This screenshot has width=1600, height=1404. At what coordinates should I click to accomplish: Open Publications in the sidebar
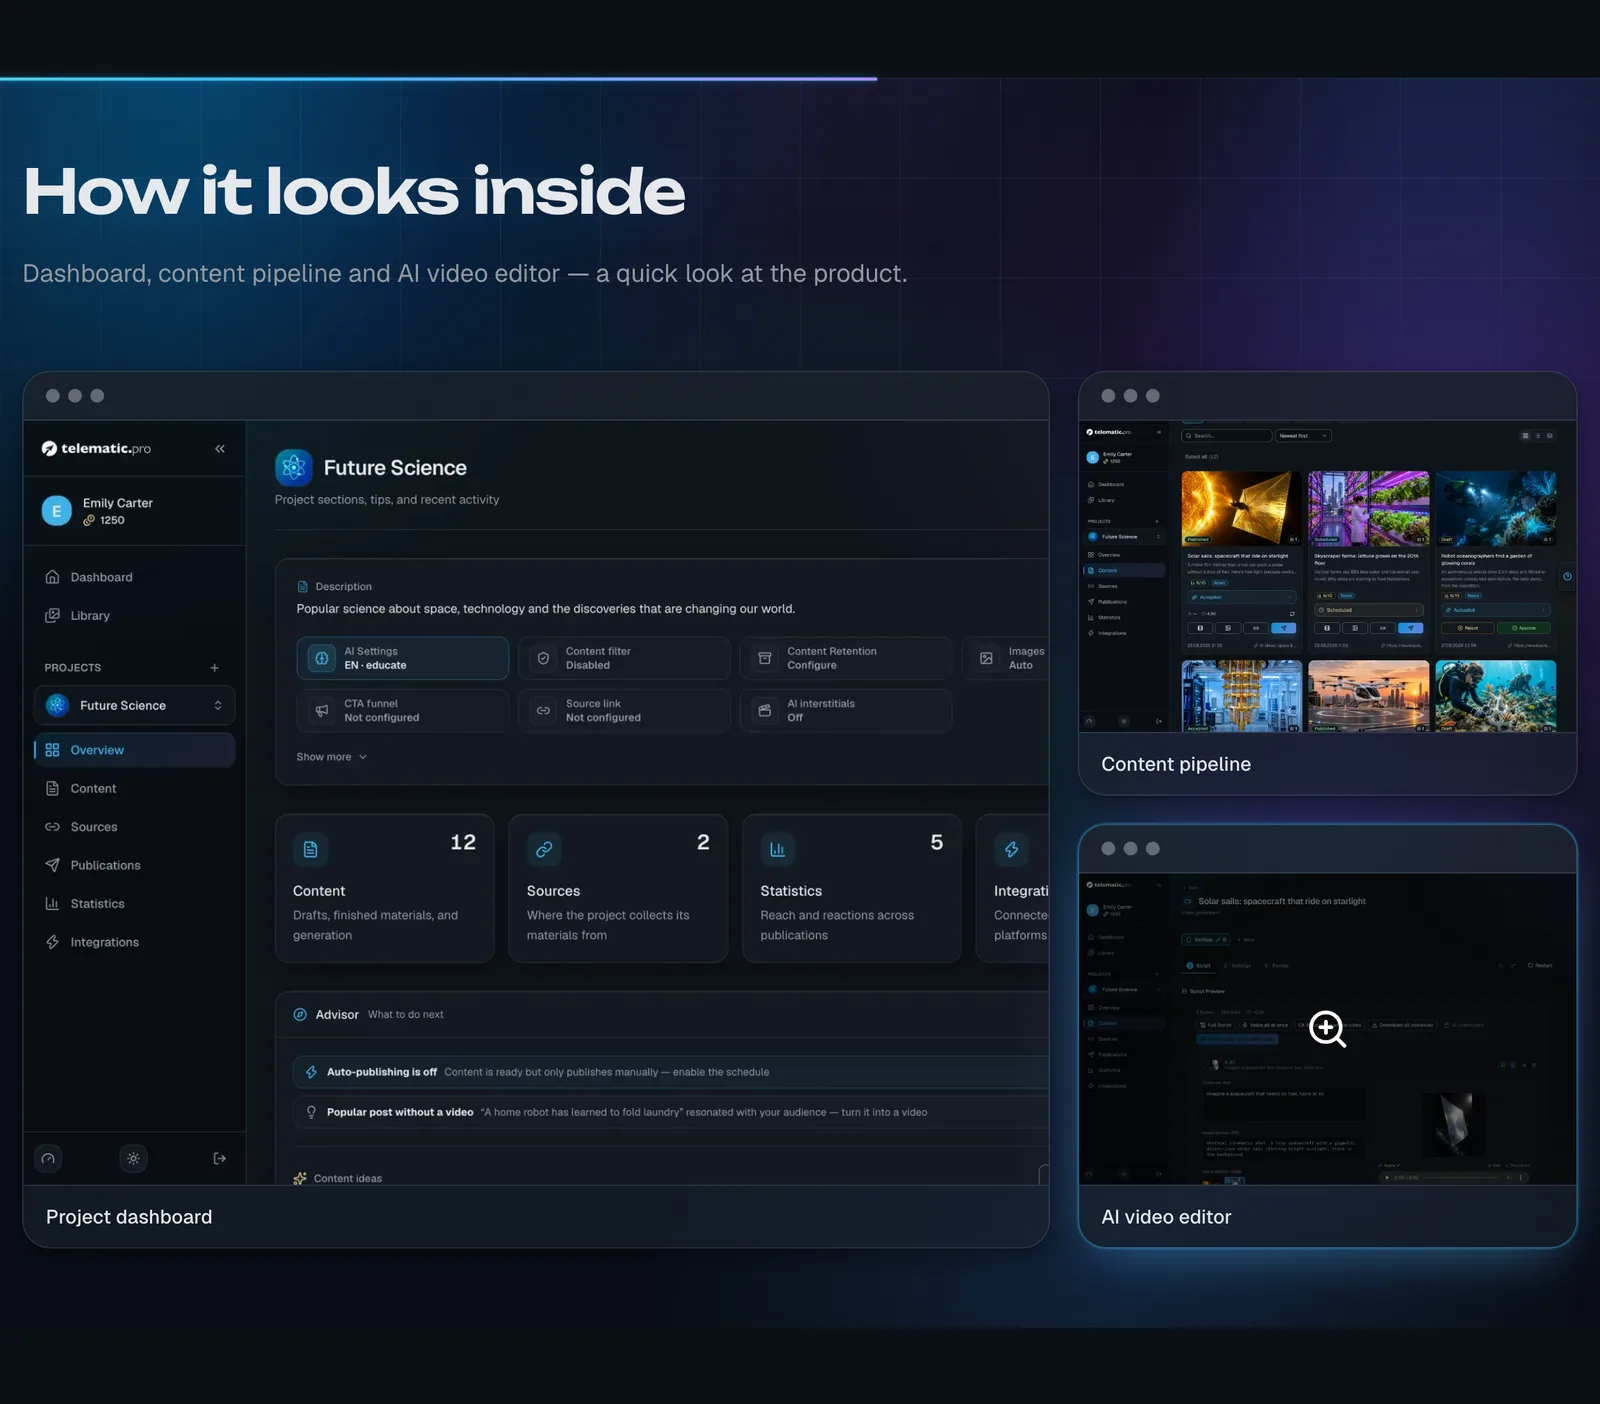point(134,865)
